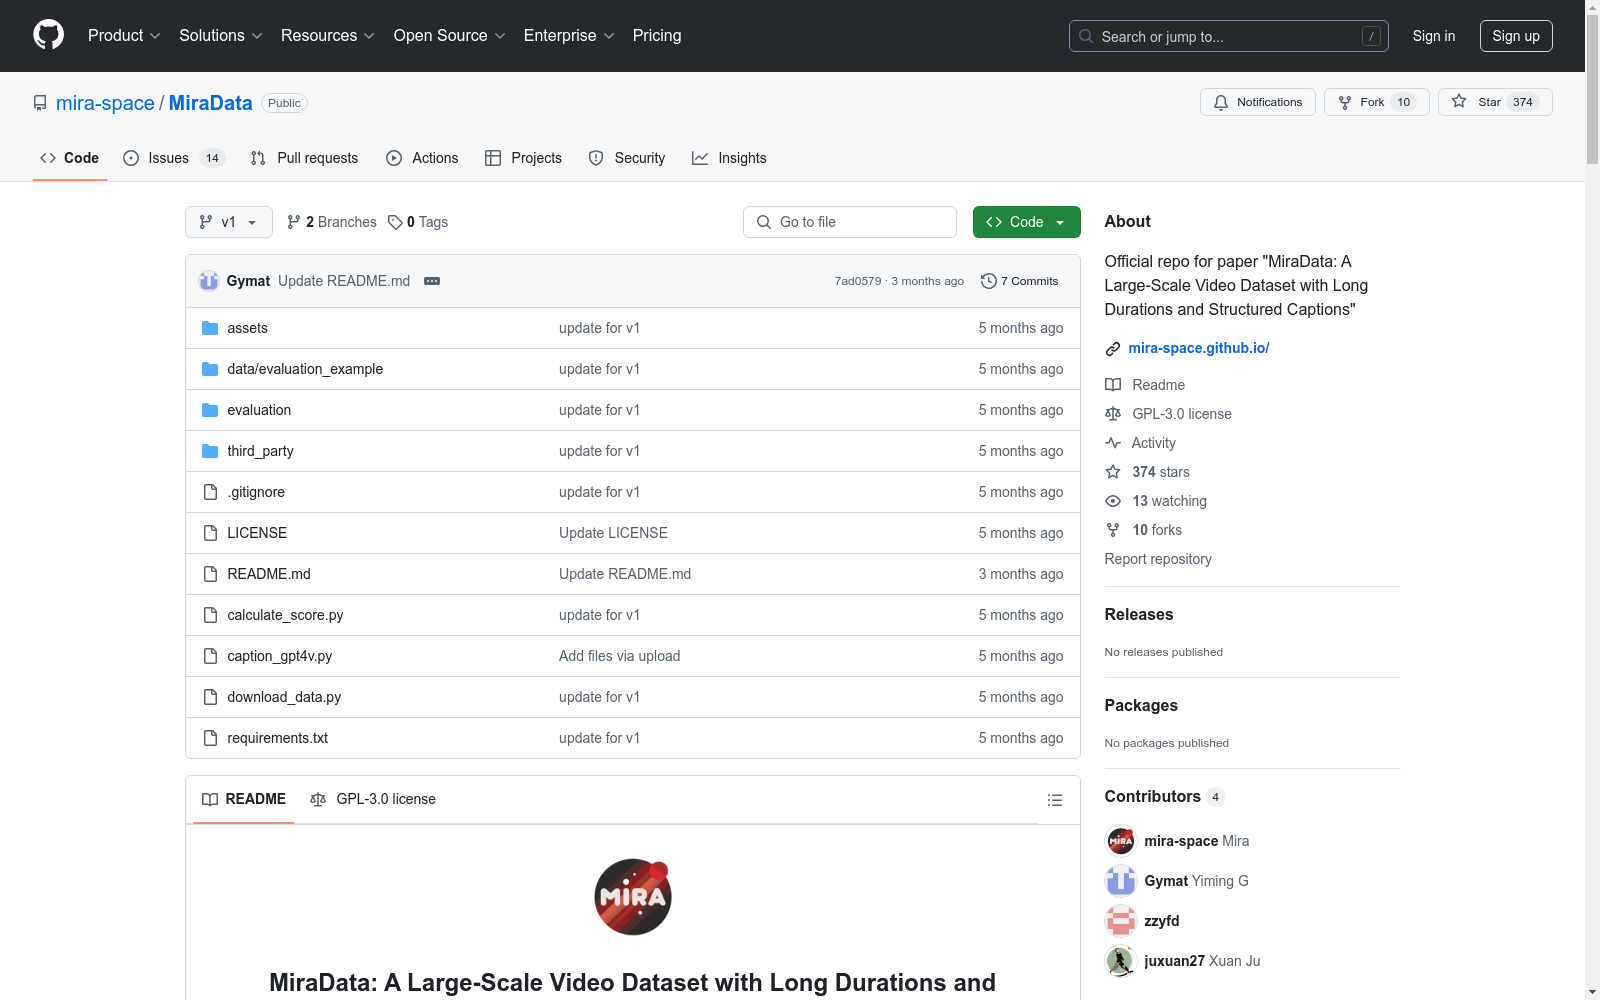Click the download_data.py file icon
Viewport: 1600px width, 1000px height.
(210, 697)
